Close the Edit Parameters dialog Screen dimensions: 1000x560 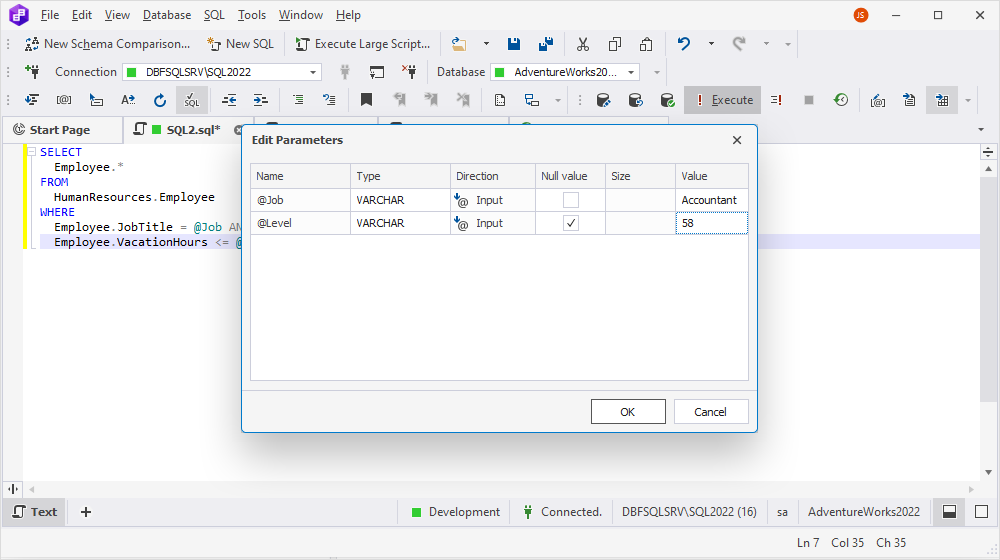coord(737,140)
